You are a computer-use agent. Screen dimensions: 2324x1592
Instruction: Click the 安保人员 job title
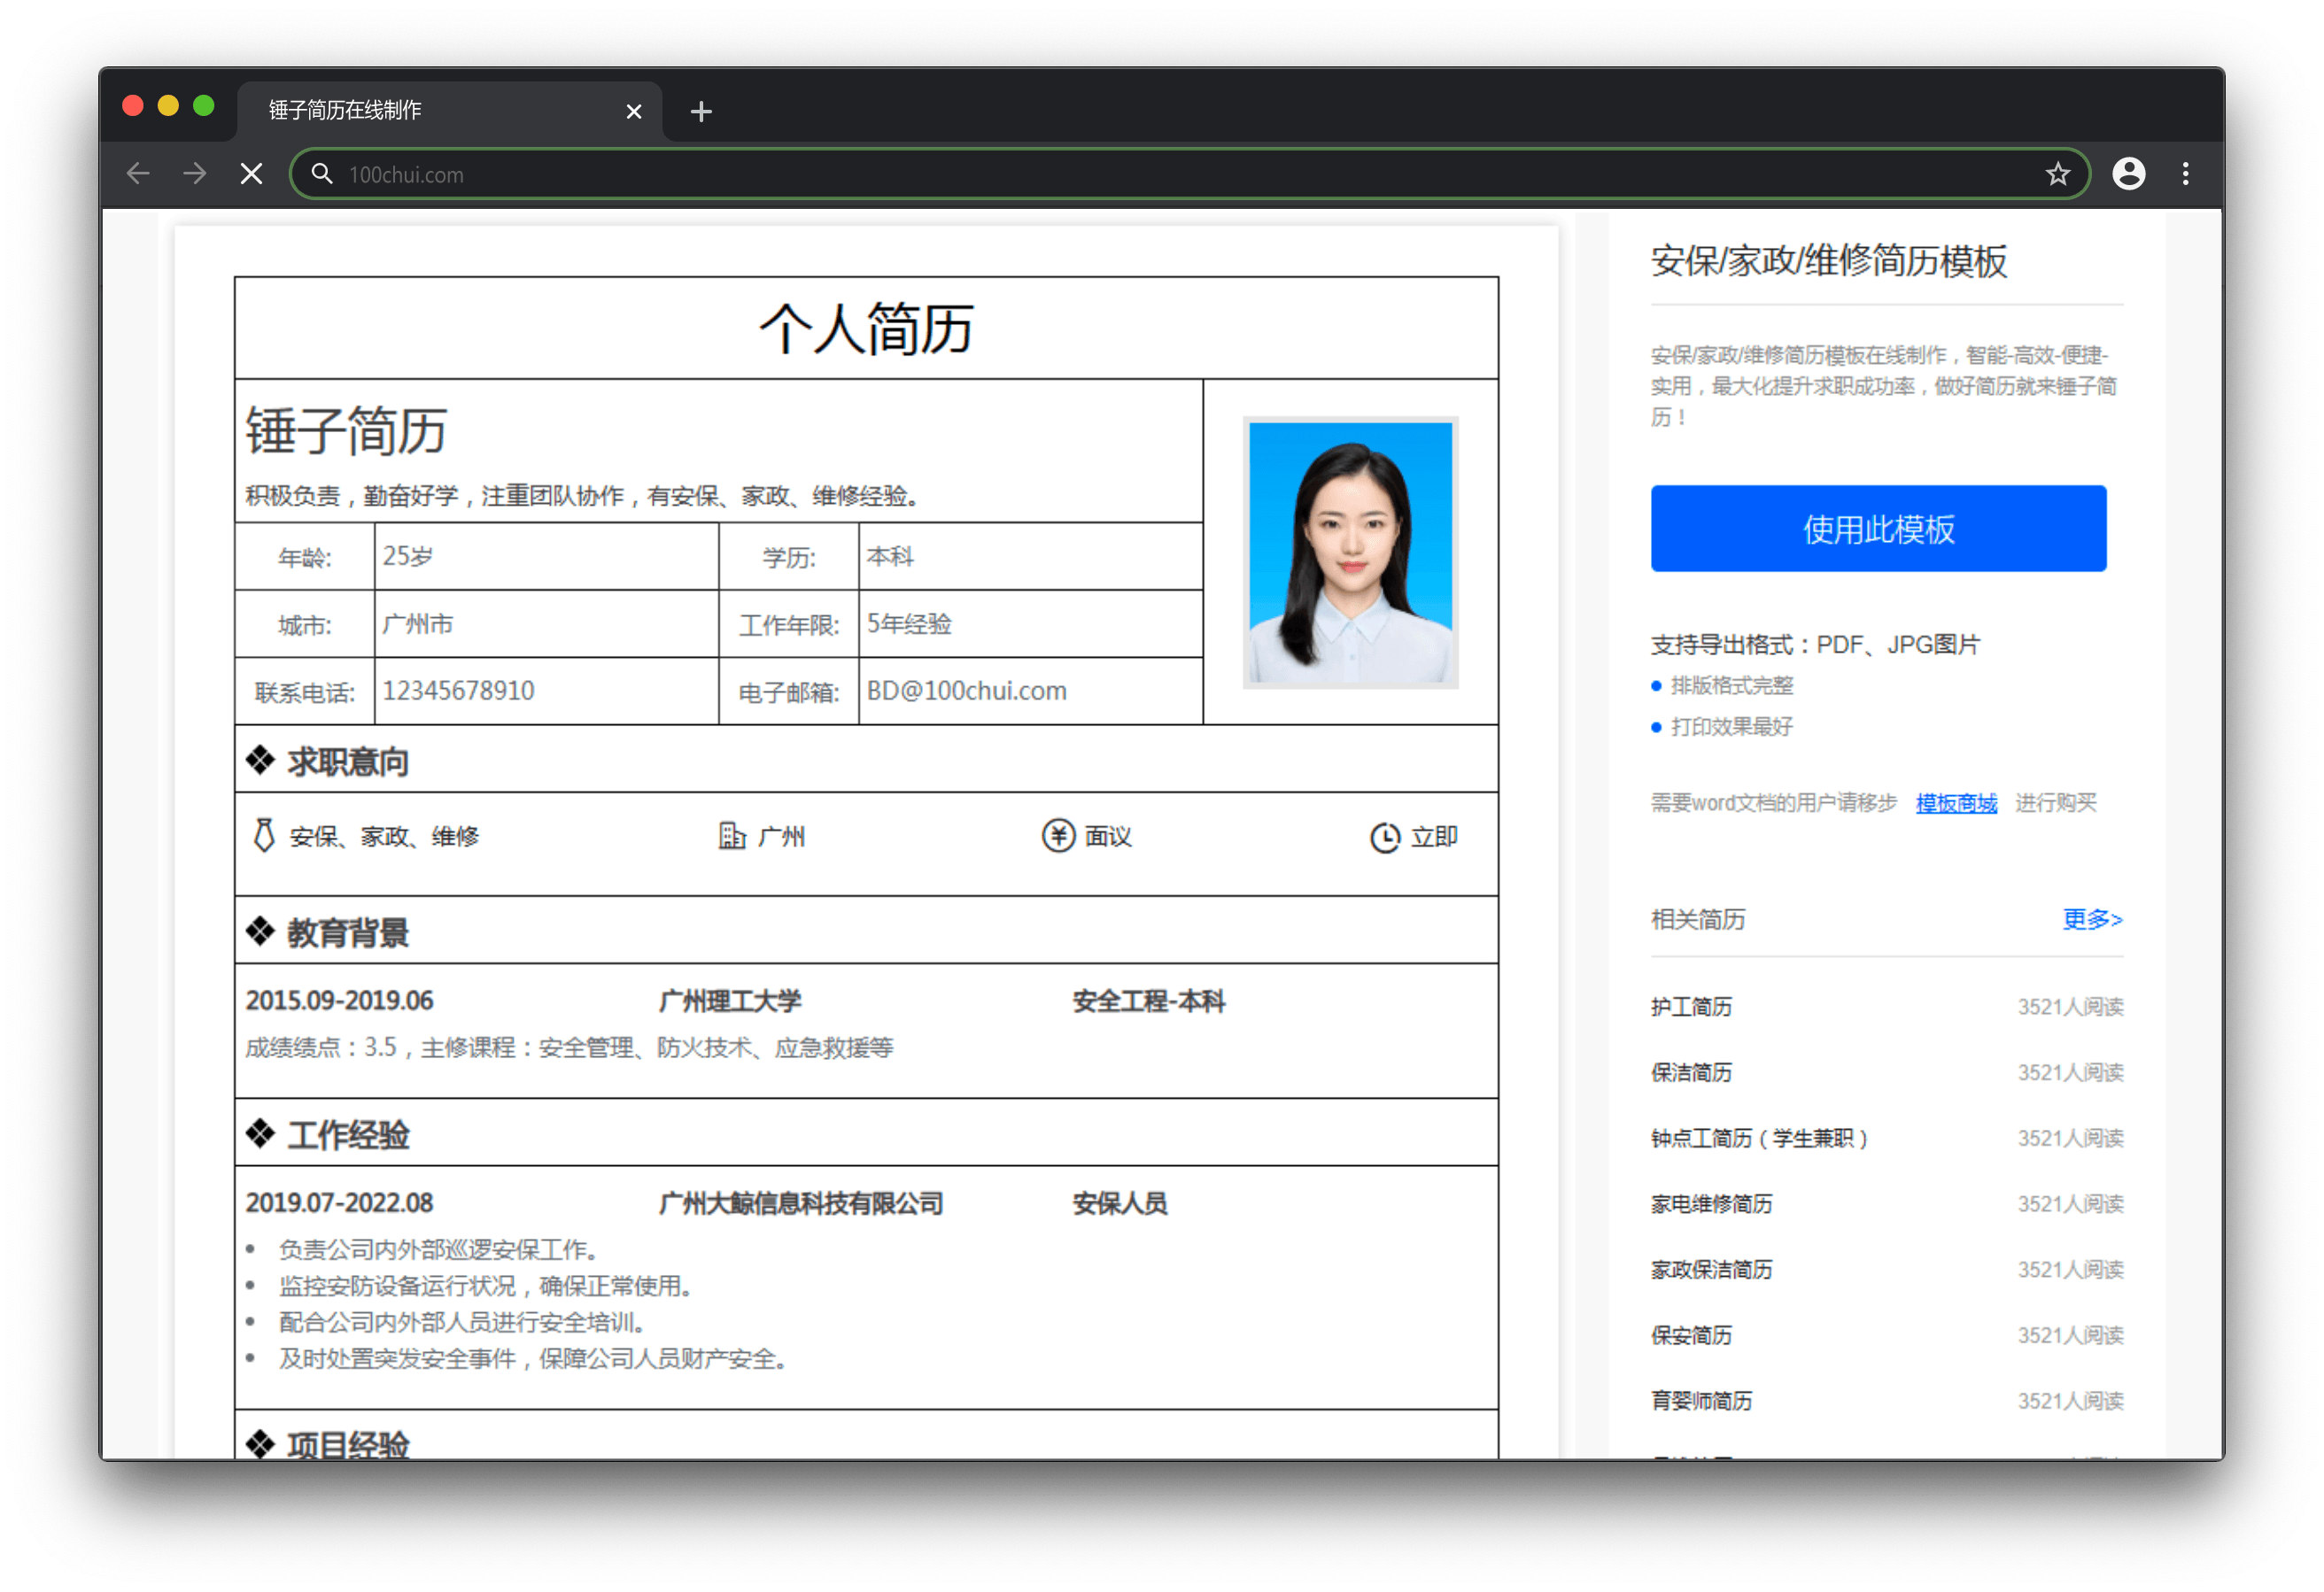[x=1119, y=1203]
